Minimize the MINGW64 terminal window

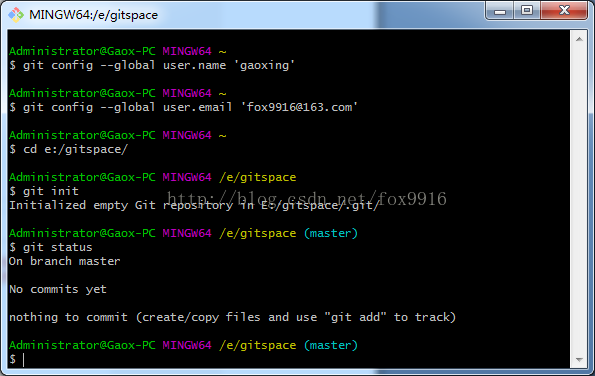tap(500, 11)
